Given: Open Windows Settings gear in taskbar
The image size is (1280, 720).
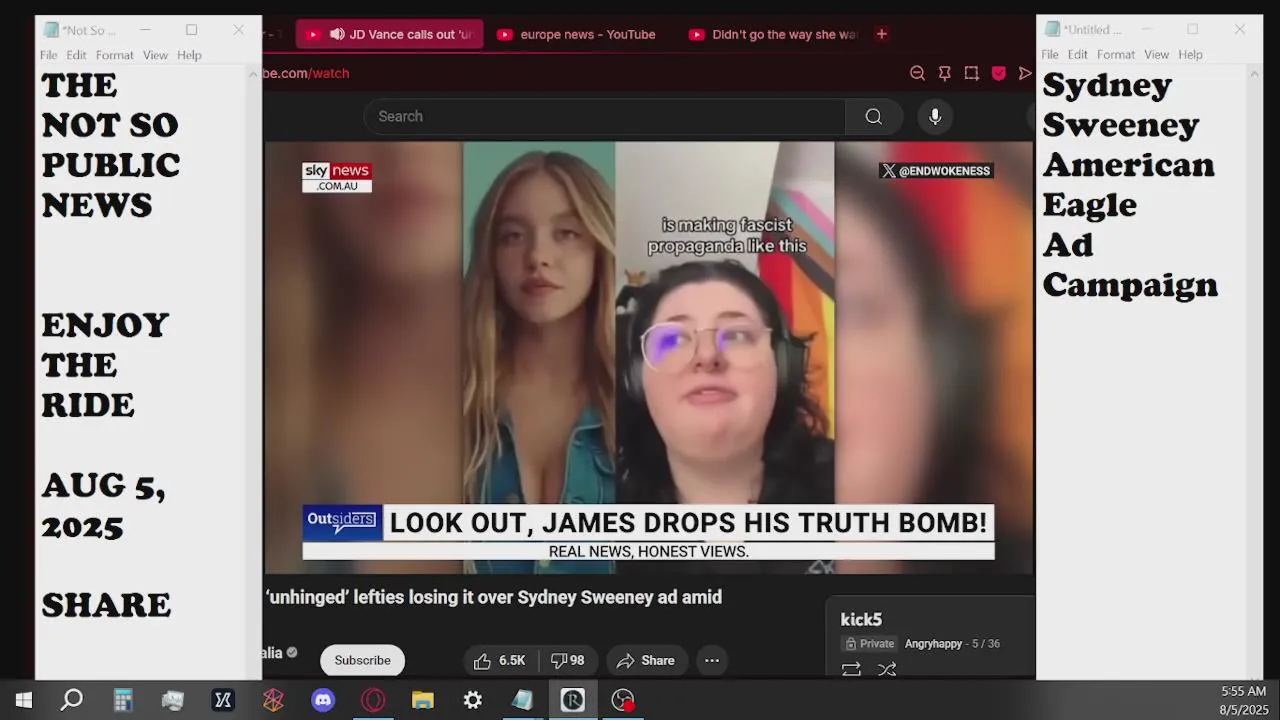Looking at the screenshot, I should tap(473, 700).
